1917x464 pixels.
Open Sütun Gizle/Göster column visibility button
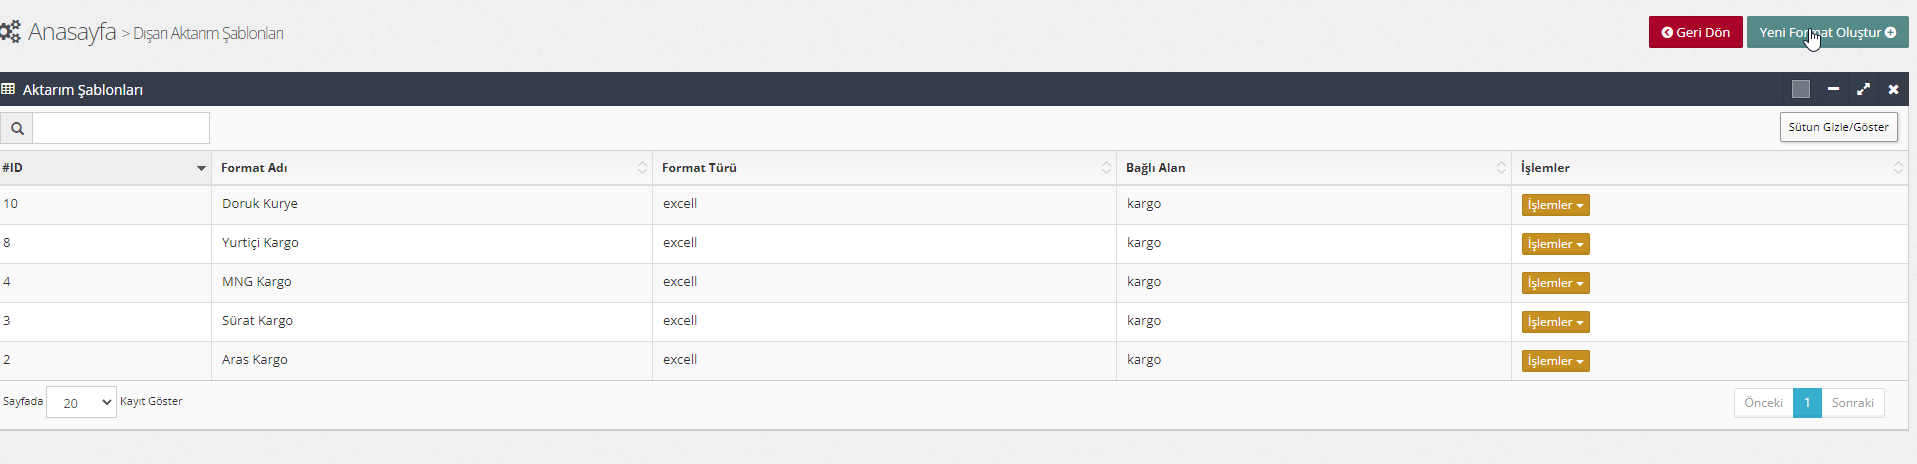1838,127
